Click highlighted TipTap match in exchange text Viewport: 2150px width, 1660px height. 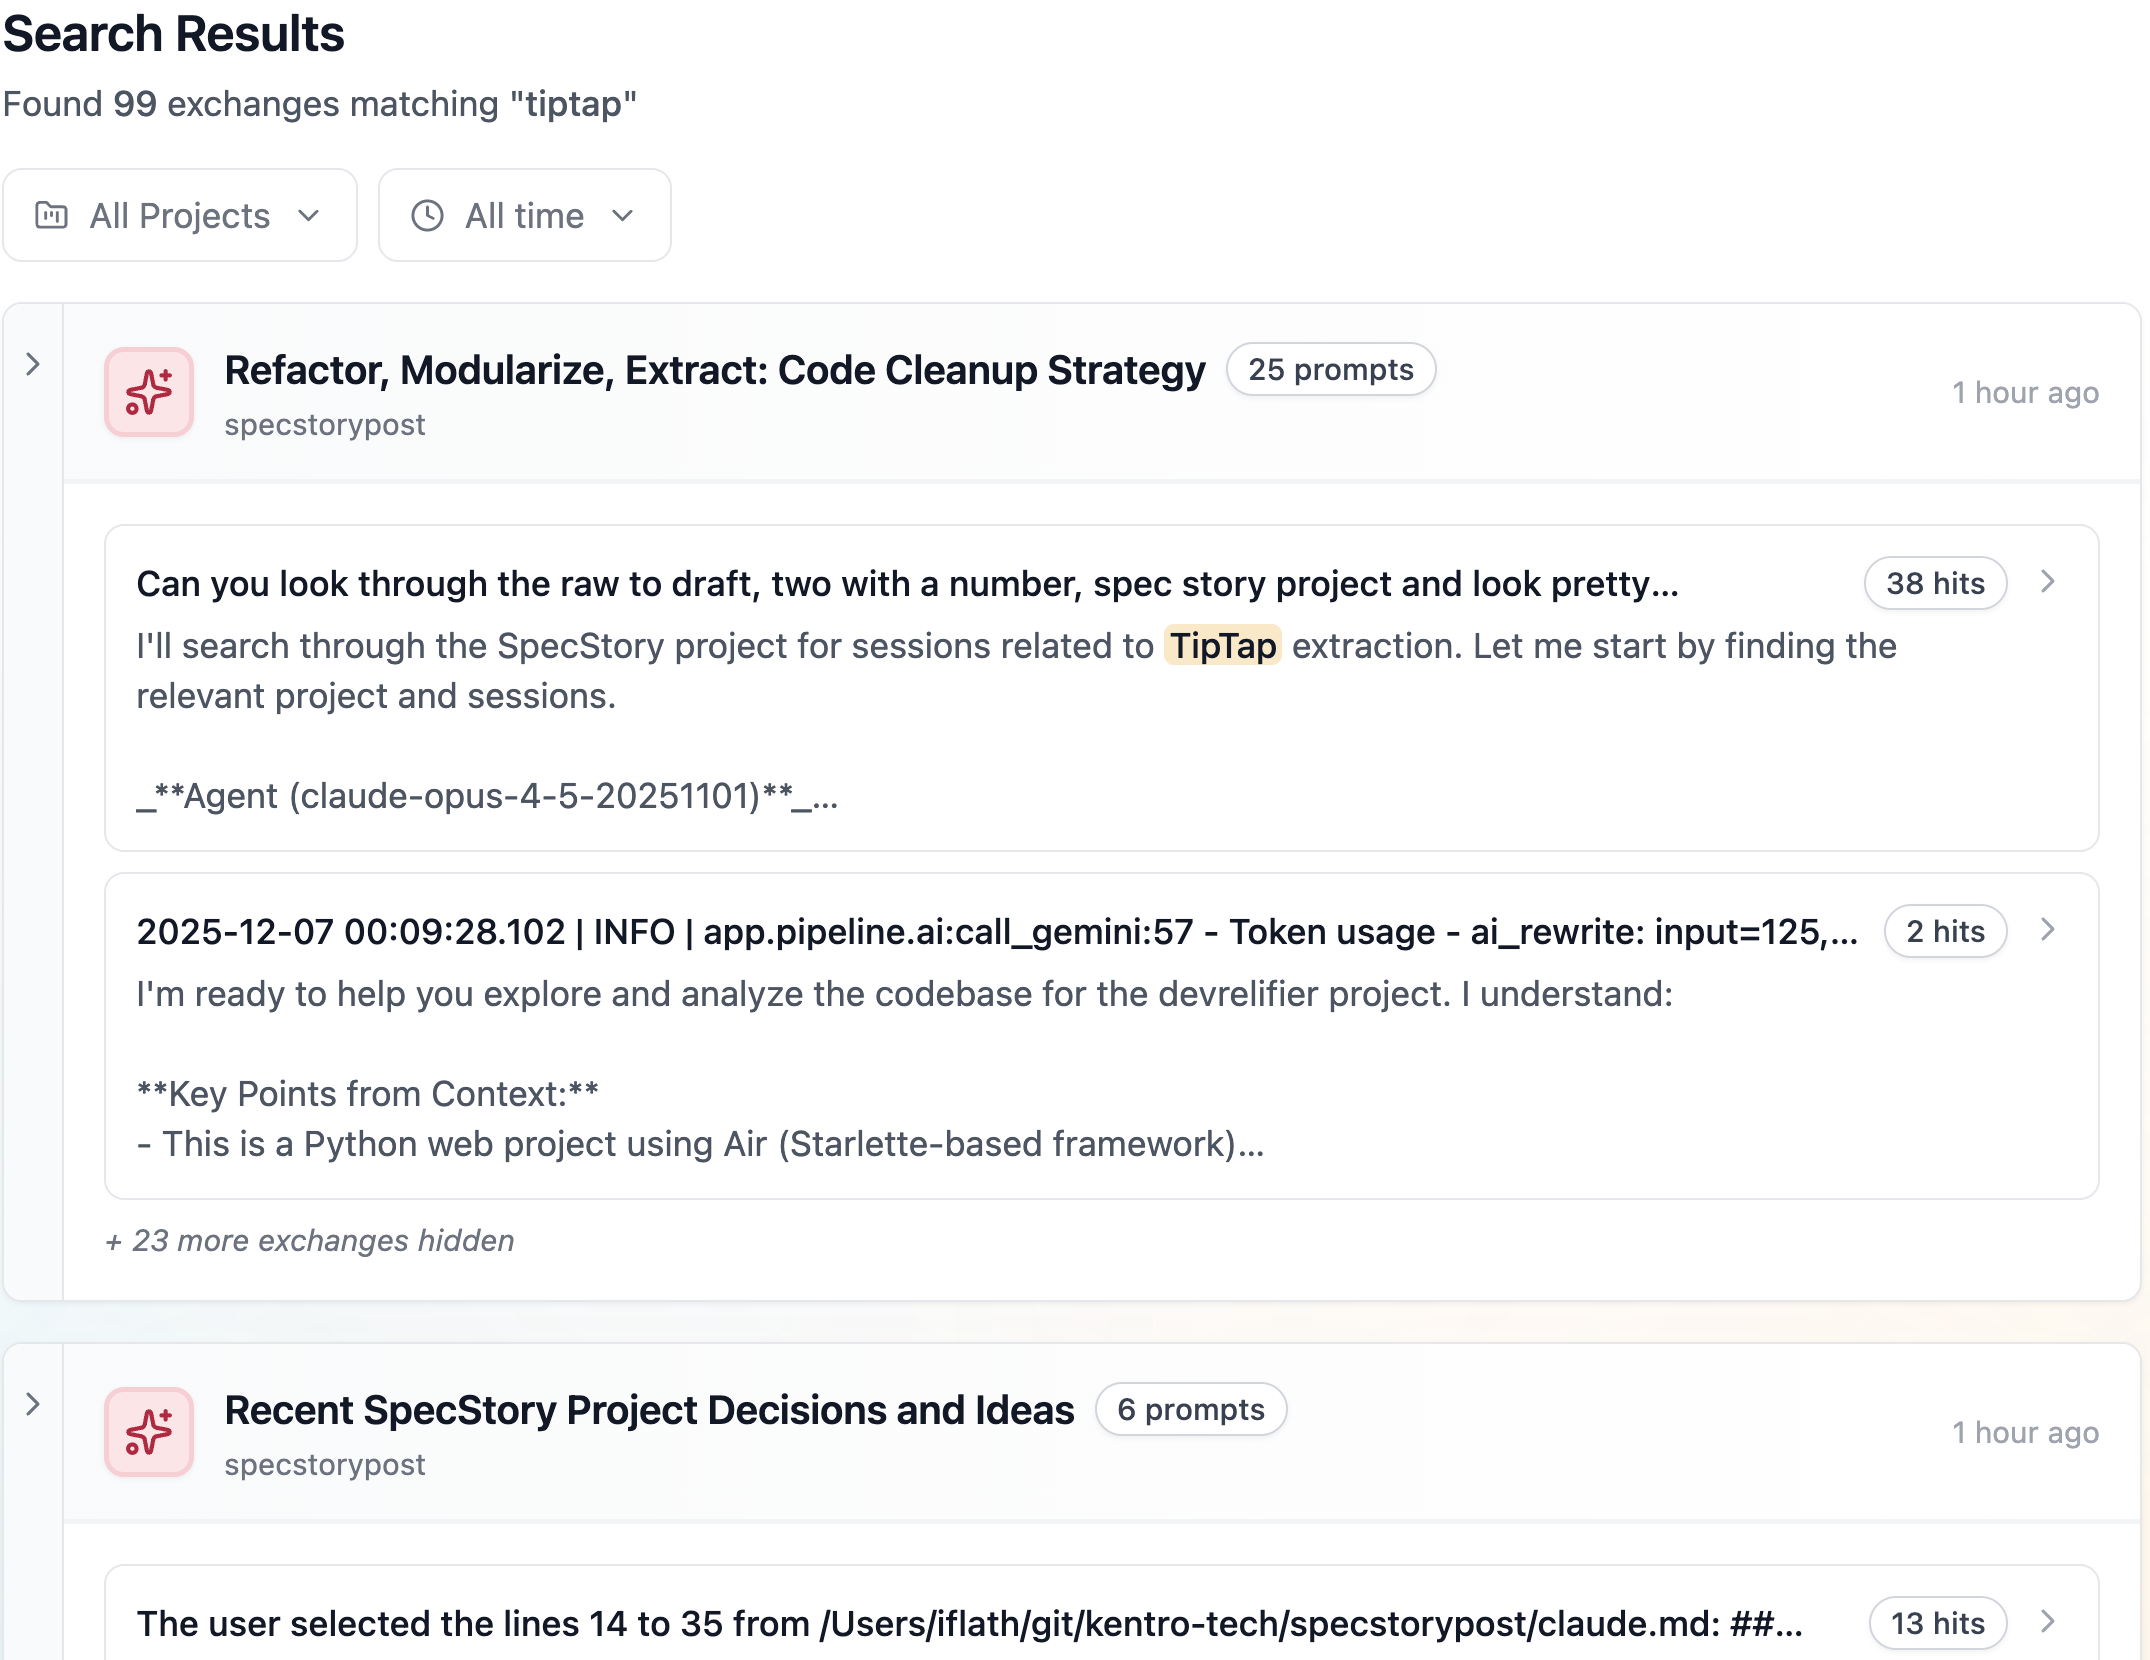(1222, 646)
